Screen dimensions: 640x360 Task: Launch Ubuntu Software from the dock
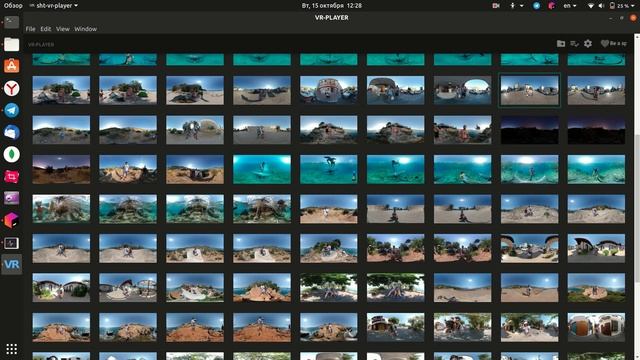pos(11,66)
